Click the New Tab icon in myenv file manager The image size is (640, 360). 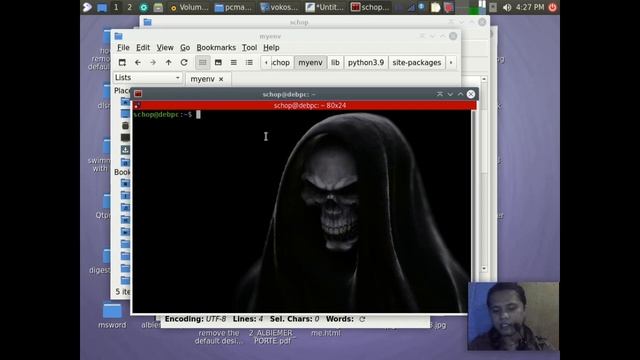[122, 62]
